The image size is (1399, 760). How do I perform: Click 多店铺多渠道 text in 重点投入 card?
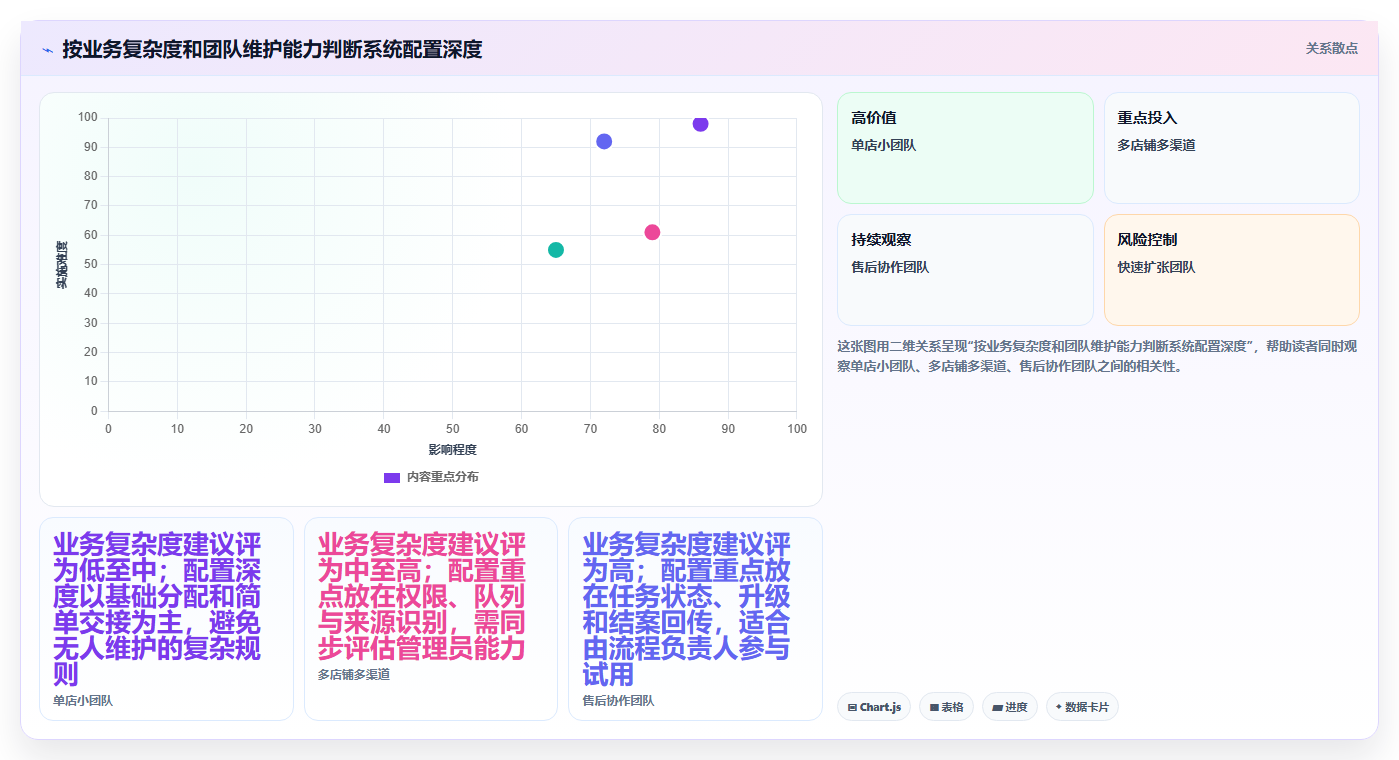(x=1156, y=145)
